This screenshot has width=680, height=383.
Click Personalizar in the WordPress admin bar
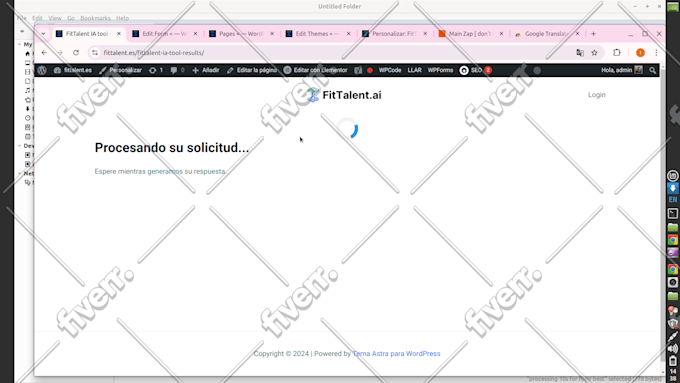pyautogui.click(x=120, y=70)
